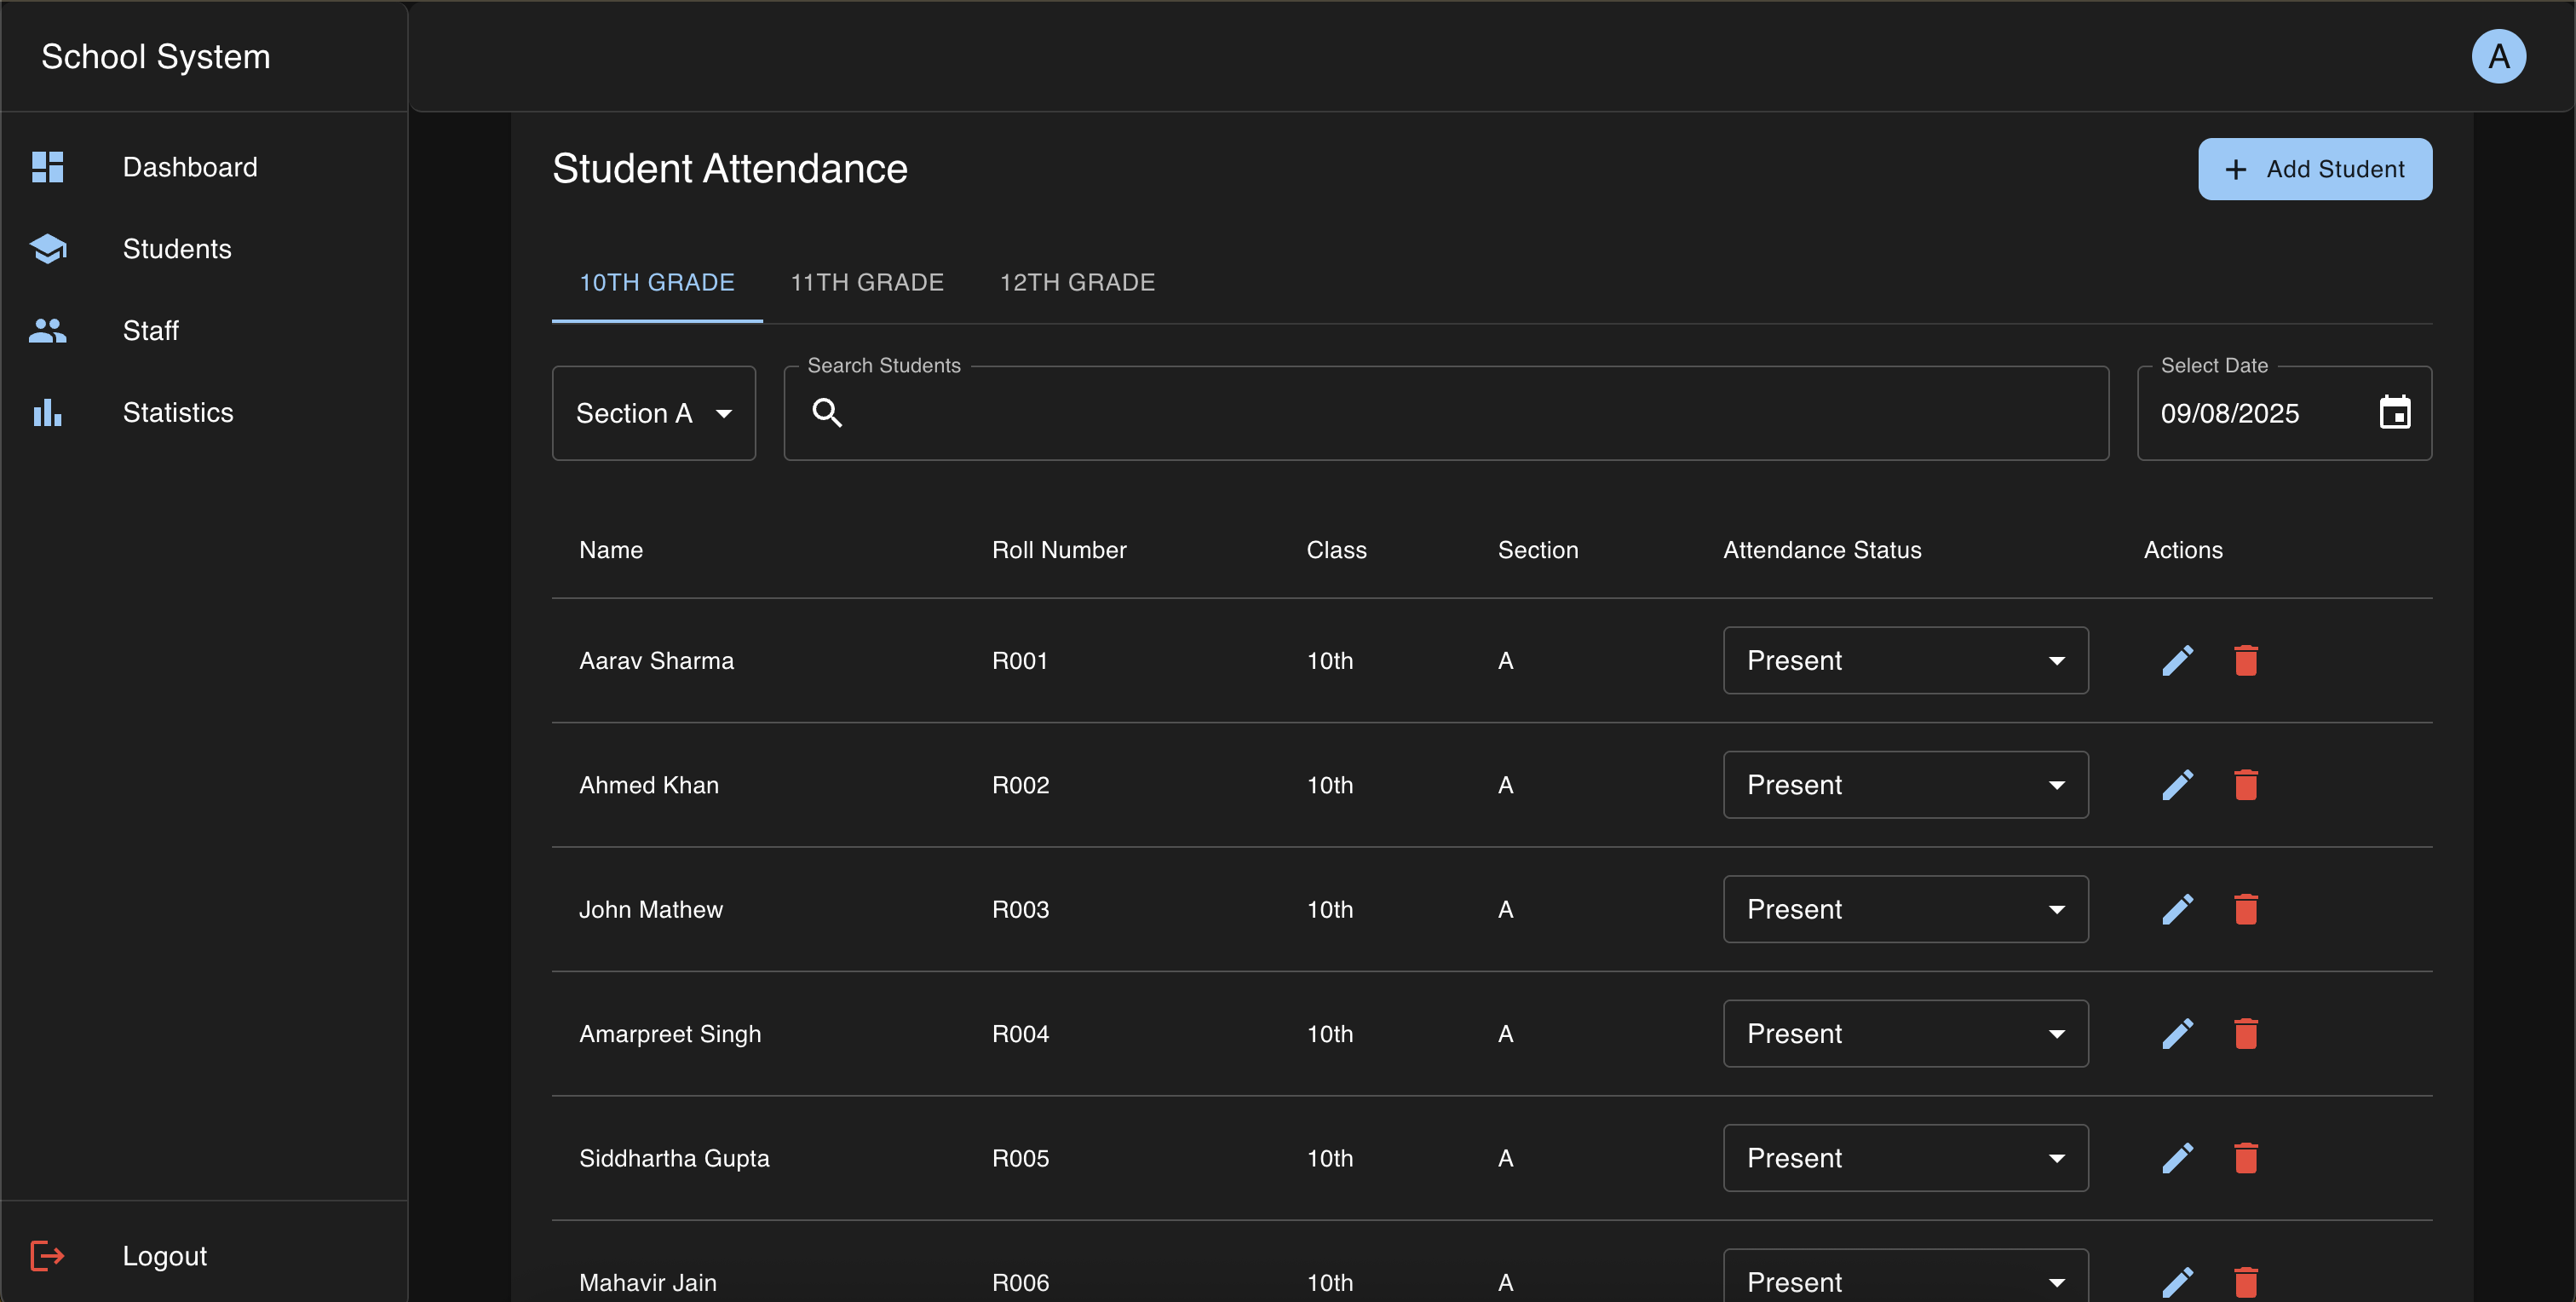Click the Logout icon in sidebar
The width and height of the screenshot is (2576, 1302).
47,1256
